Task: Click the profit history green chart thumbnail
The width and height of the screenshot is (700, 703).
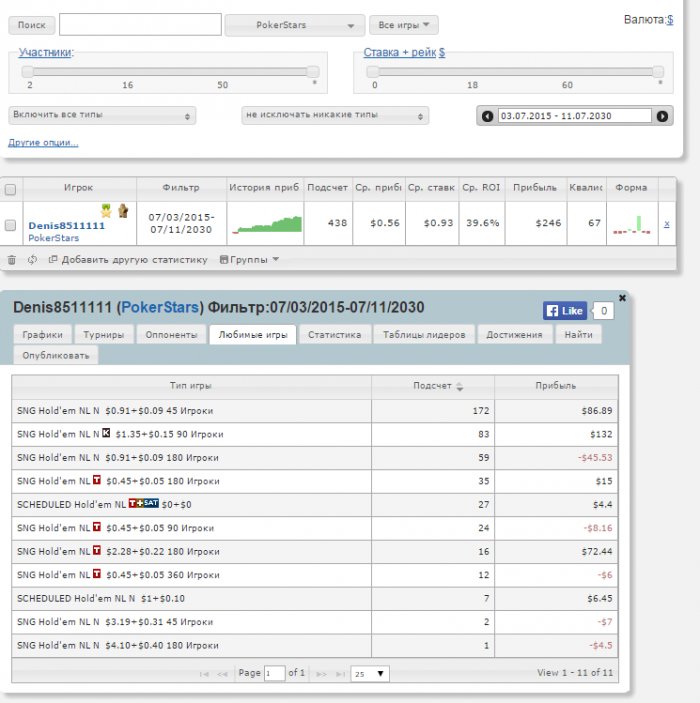Action: 267,224
